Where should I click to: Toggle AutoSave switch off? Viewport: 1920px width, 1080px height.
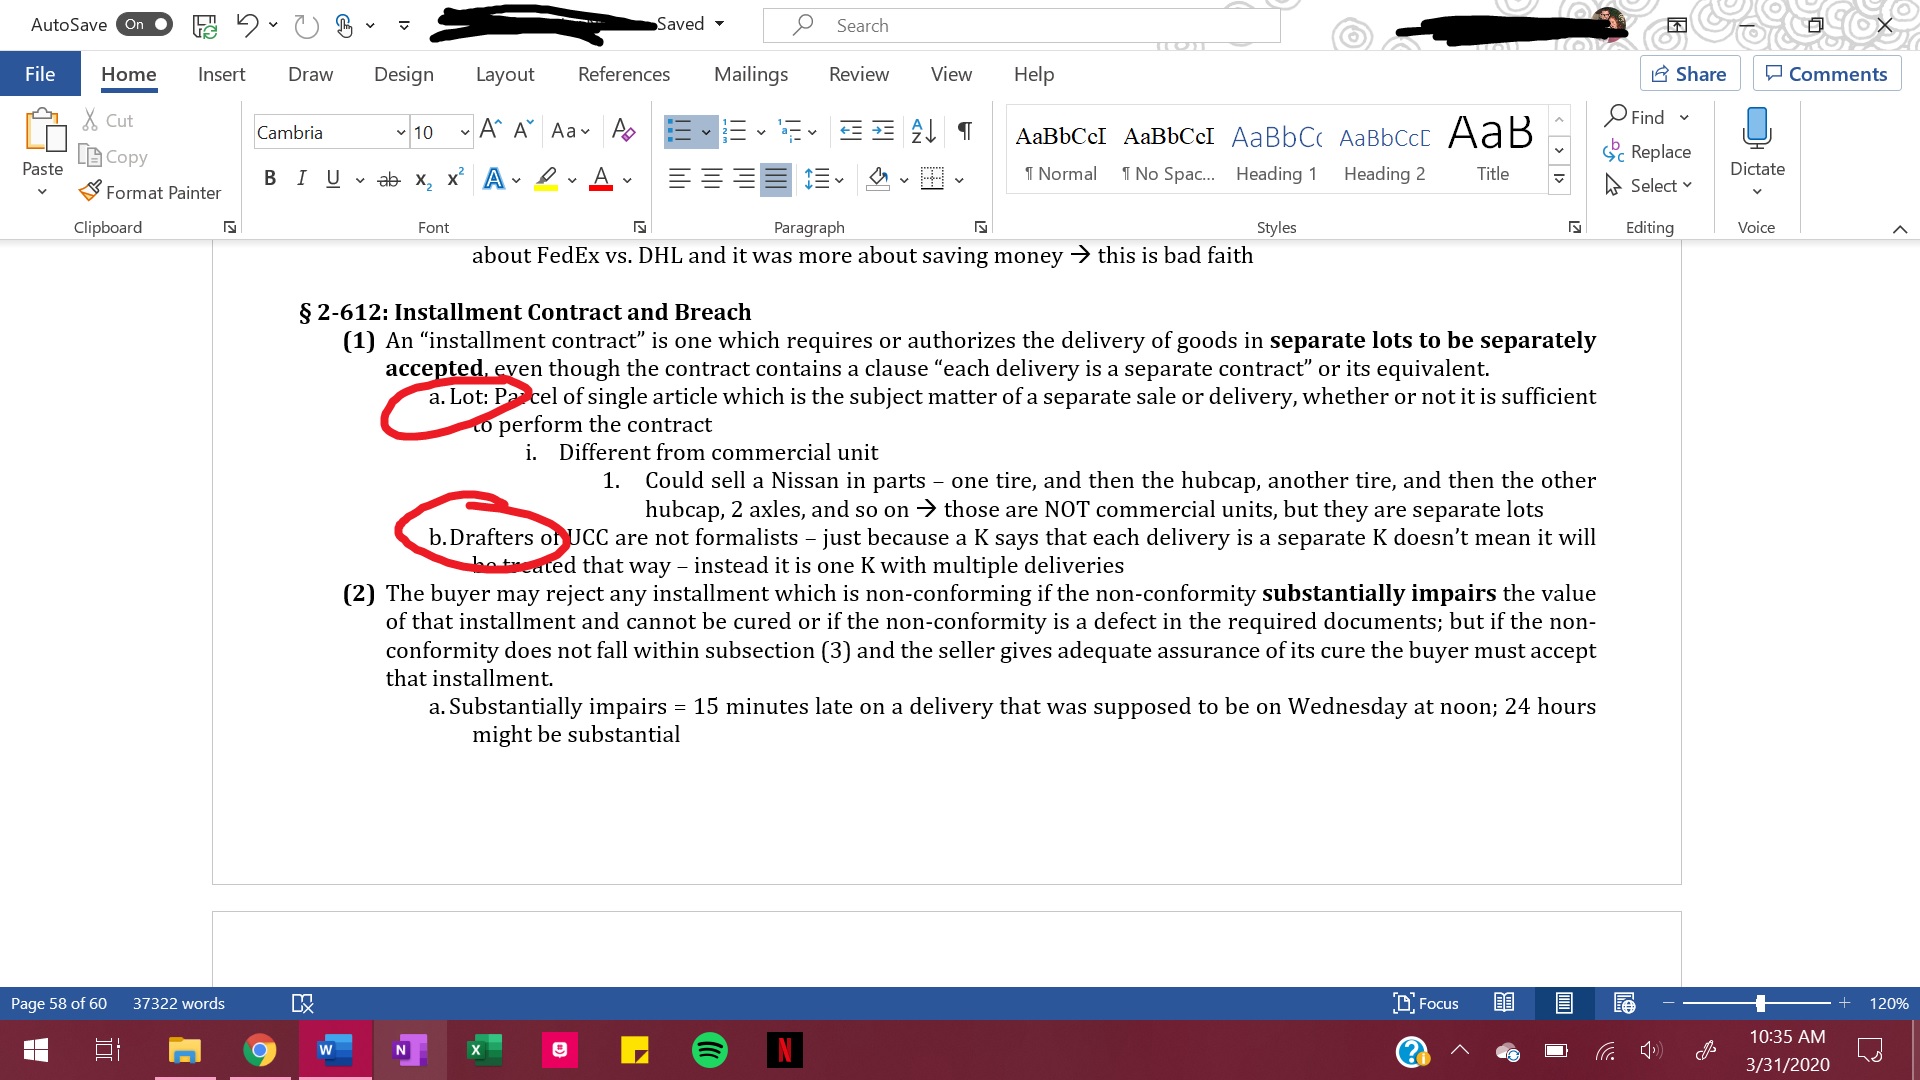[x=146, y=24]
